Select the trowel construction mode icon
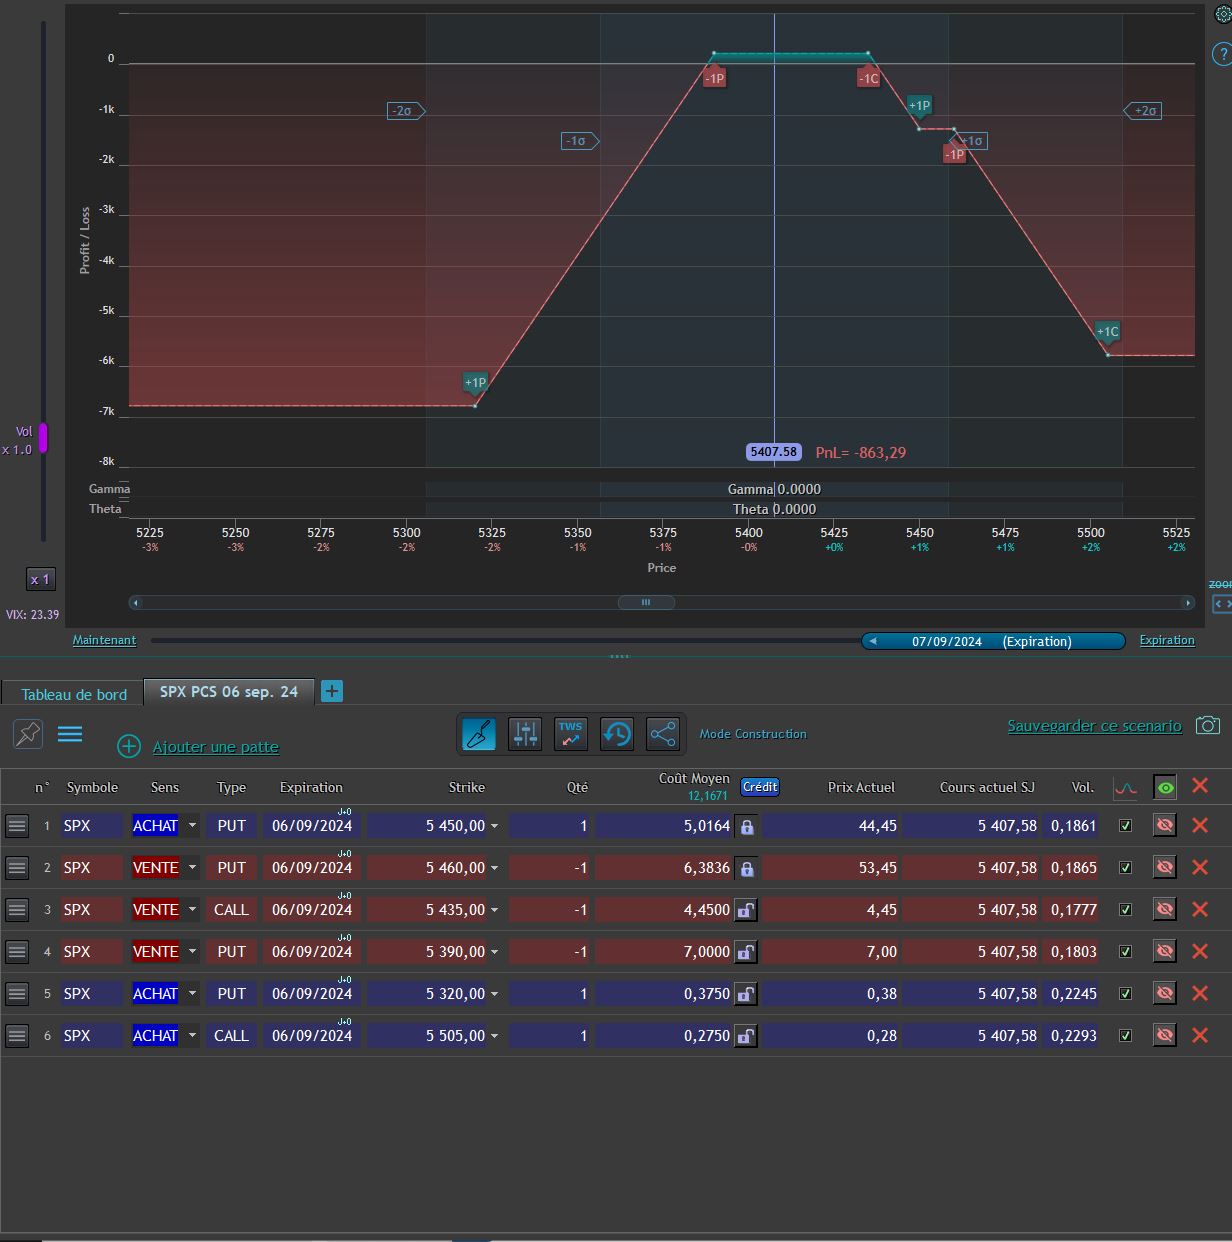This screenshot has width=1232, height=1242. [x=479, y=734]
